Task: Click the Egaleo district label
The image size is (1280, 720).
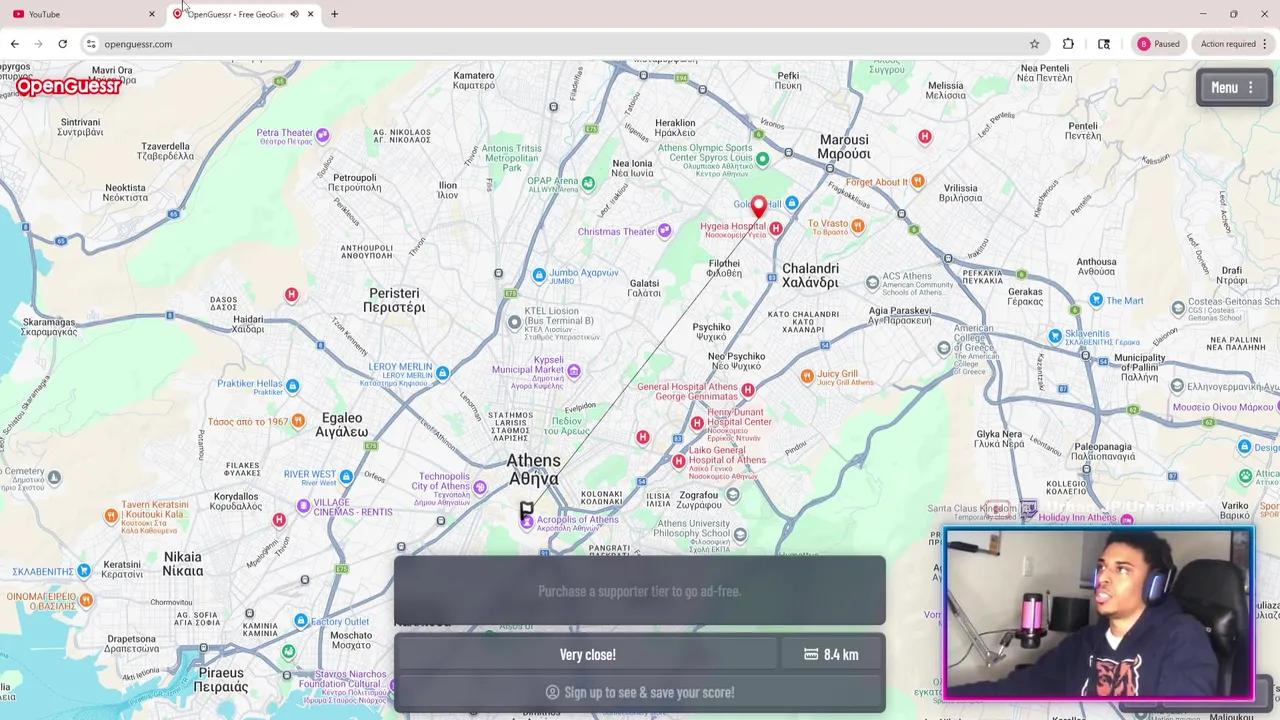Action: pos(342,425)
